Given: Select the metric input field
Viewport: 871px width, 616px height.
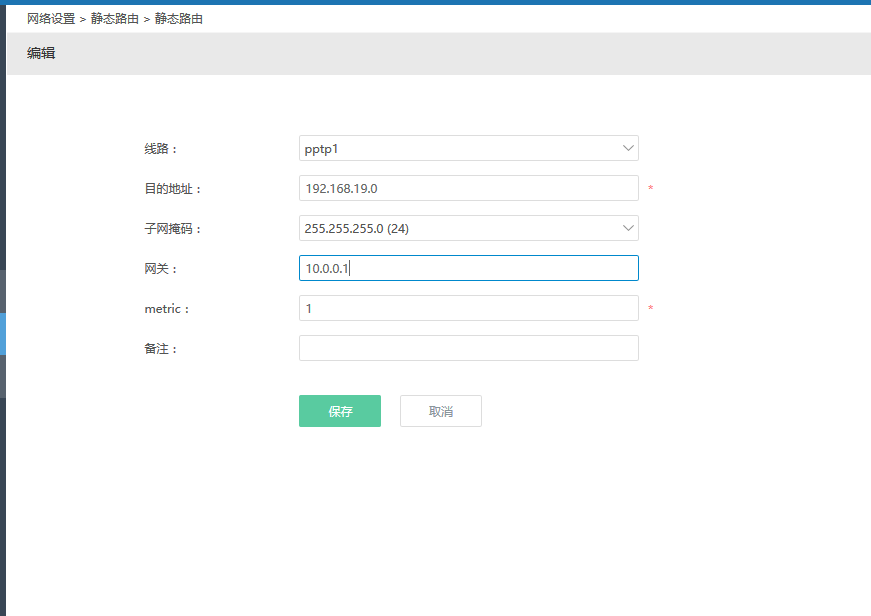Looking at the screenshot, I should 468,308.
